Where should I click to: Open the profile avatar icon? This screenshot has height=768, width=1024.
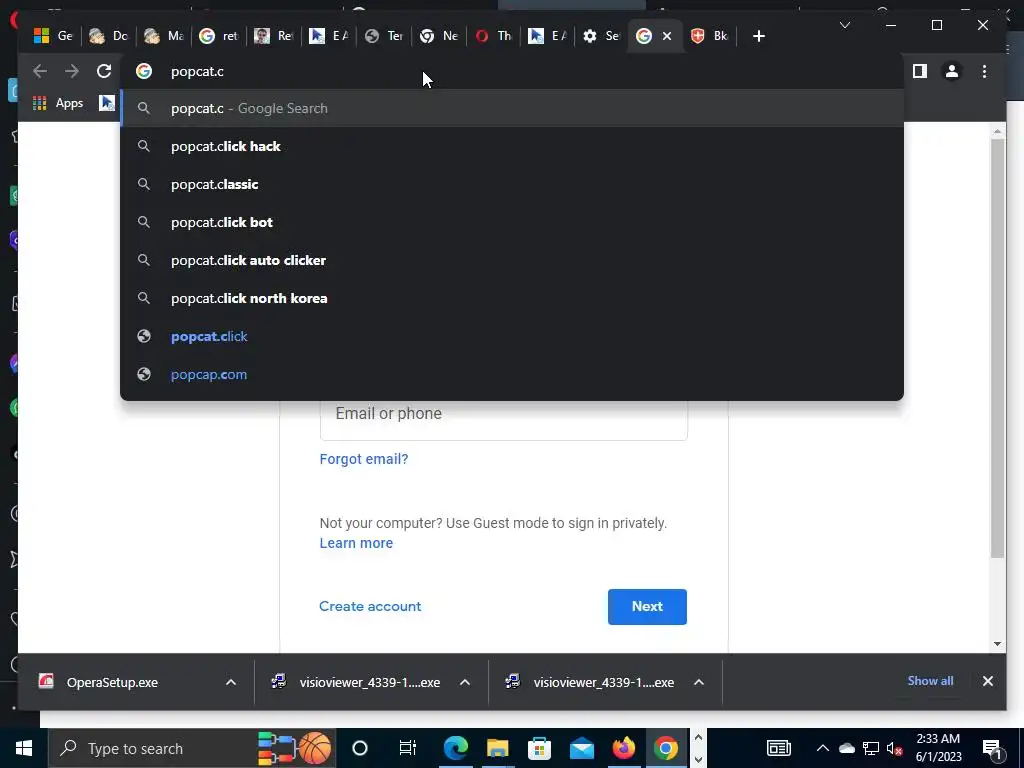tap(952, 71)
